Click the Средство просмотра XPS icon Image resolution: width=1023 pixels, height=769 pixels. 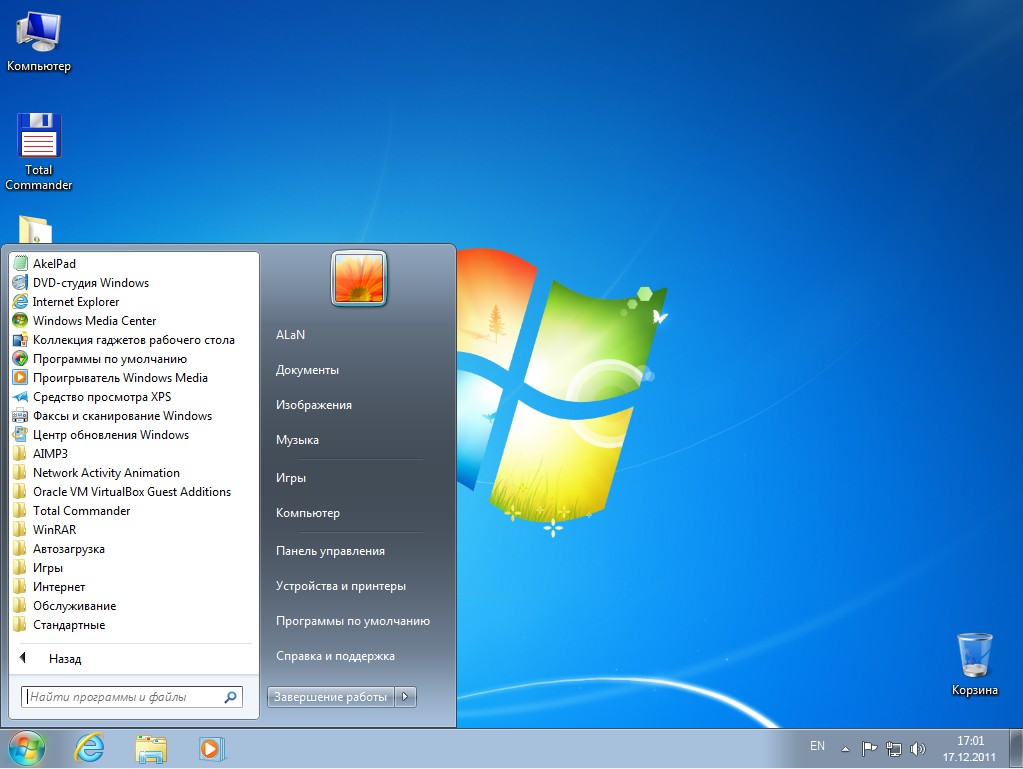tap(20, 397)
